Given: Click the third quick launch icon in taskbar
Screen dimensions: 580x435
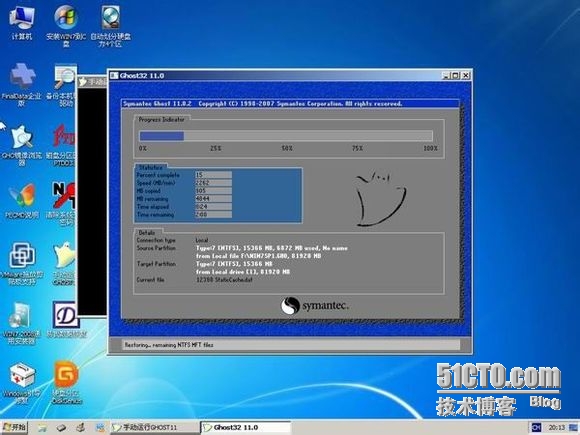Looking at the screenshot, I should point(80,428).
